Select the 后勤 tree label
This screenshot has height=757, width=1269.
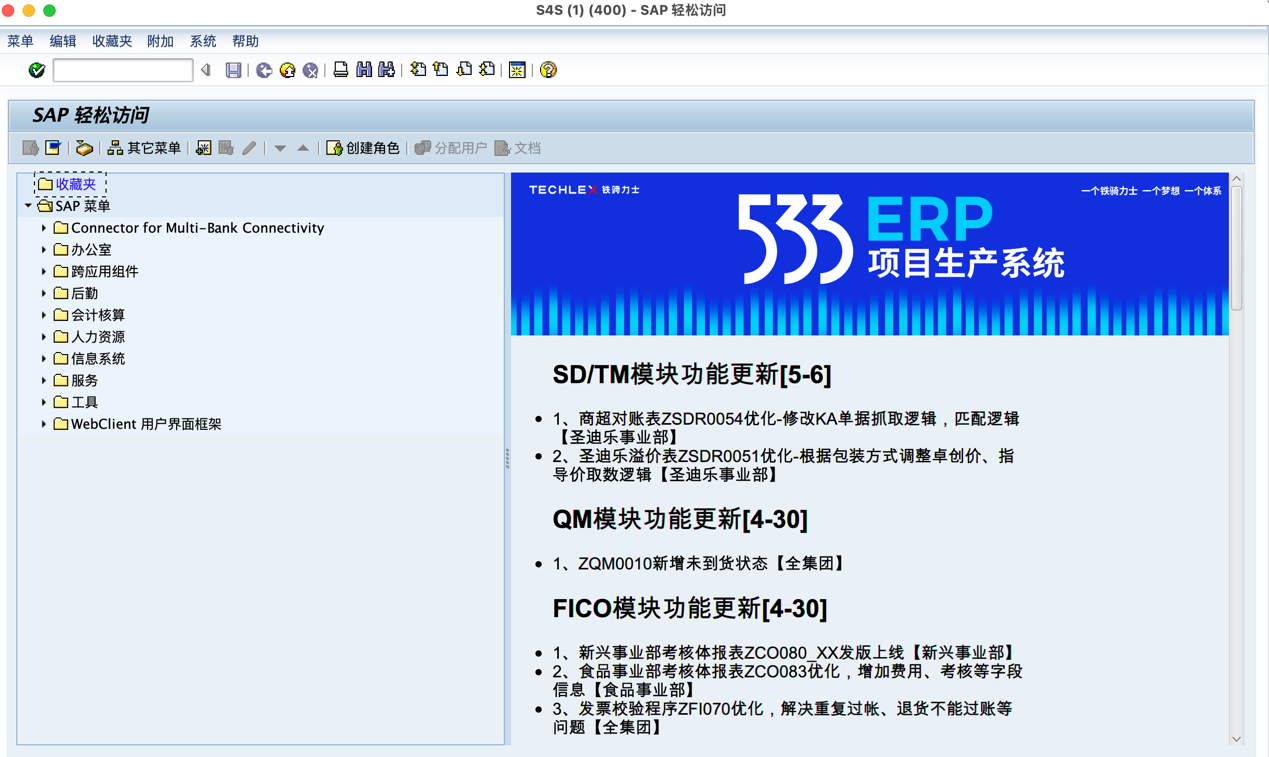coord(84,293)
